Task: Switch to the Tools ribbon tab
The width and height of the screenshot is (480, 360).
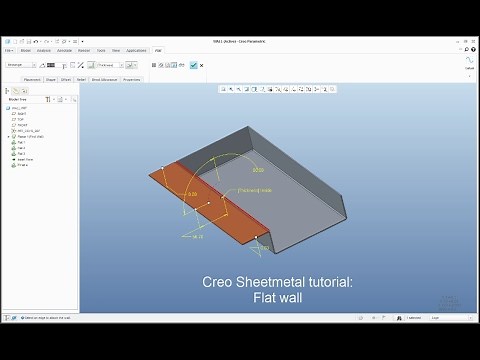Action: pyautogui.click(x=101, y=50)
